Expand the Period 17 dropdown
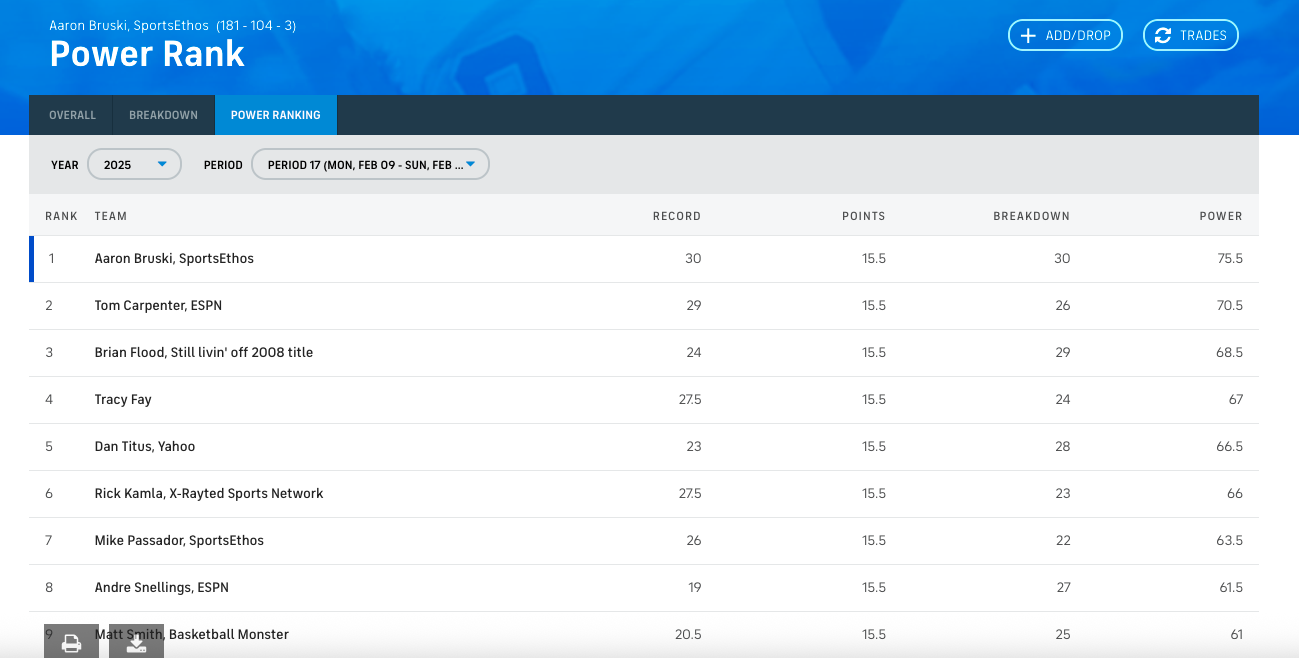 (x=370, y=164)
